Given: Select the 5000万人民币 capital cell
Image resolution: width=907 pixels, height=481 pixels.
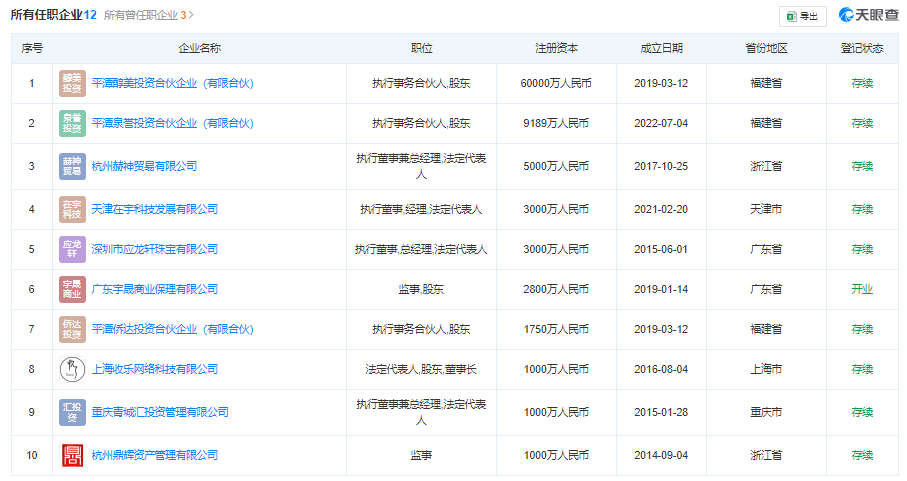Looking at the screenshot, I should point(556,166).
